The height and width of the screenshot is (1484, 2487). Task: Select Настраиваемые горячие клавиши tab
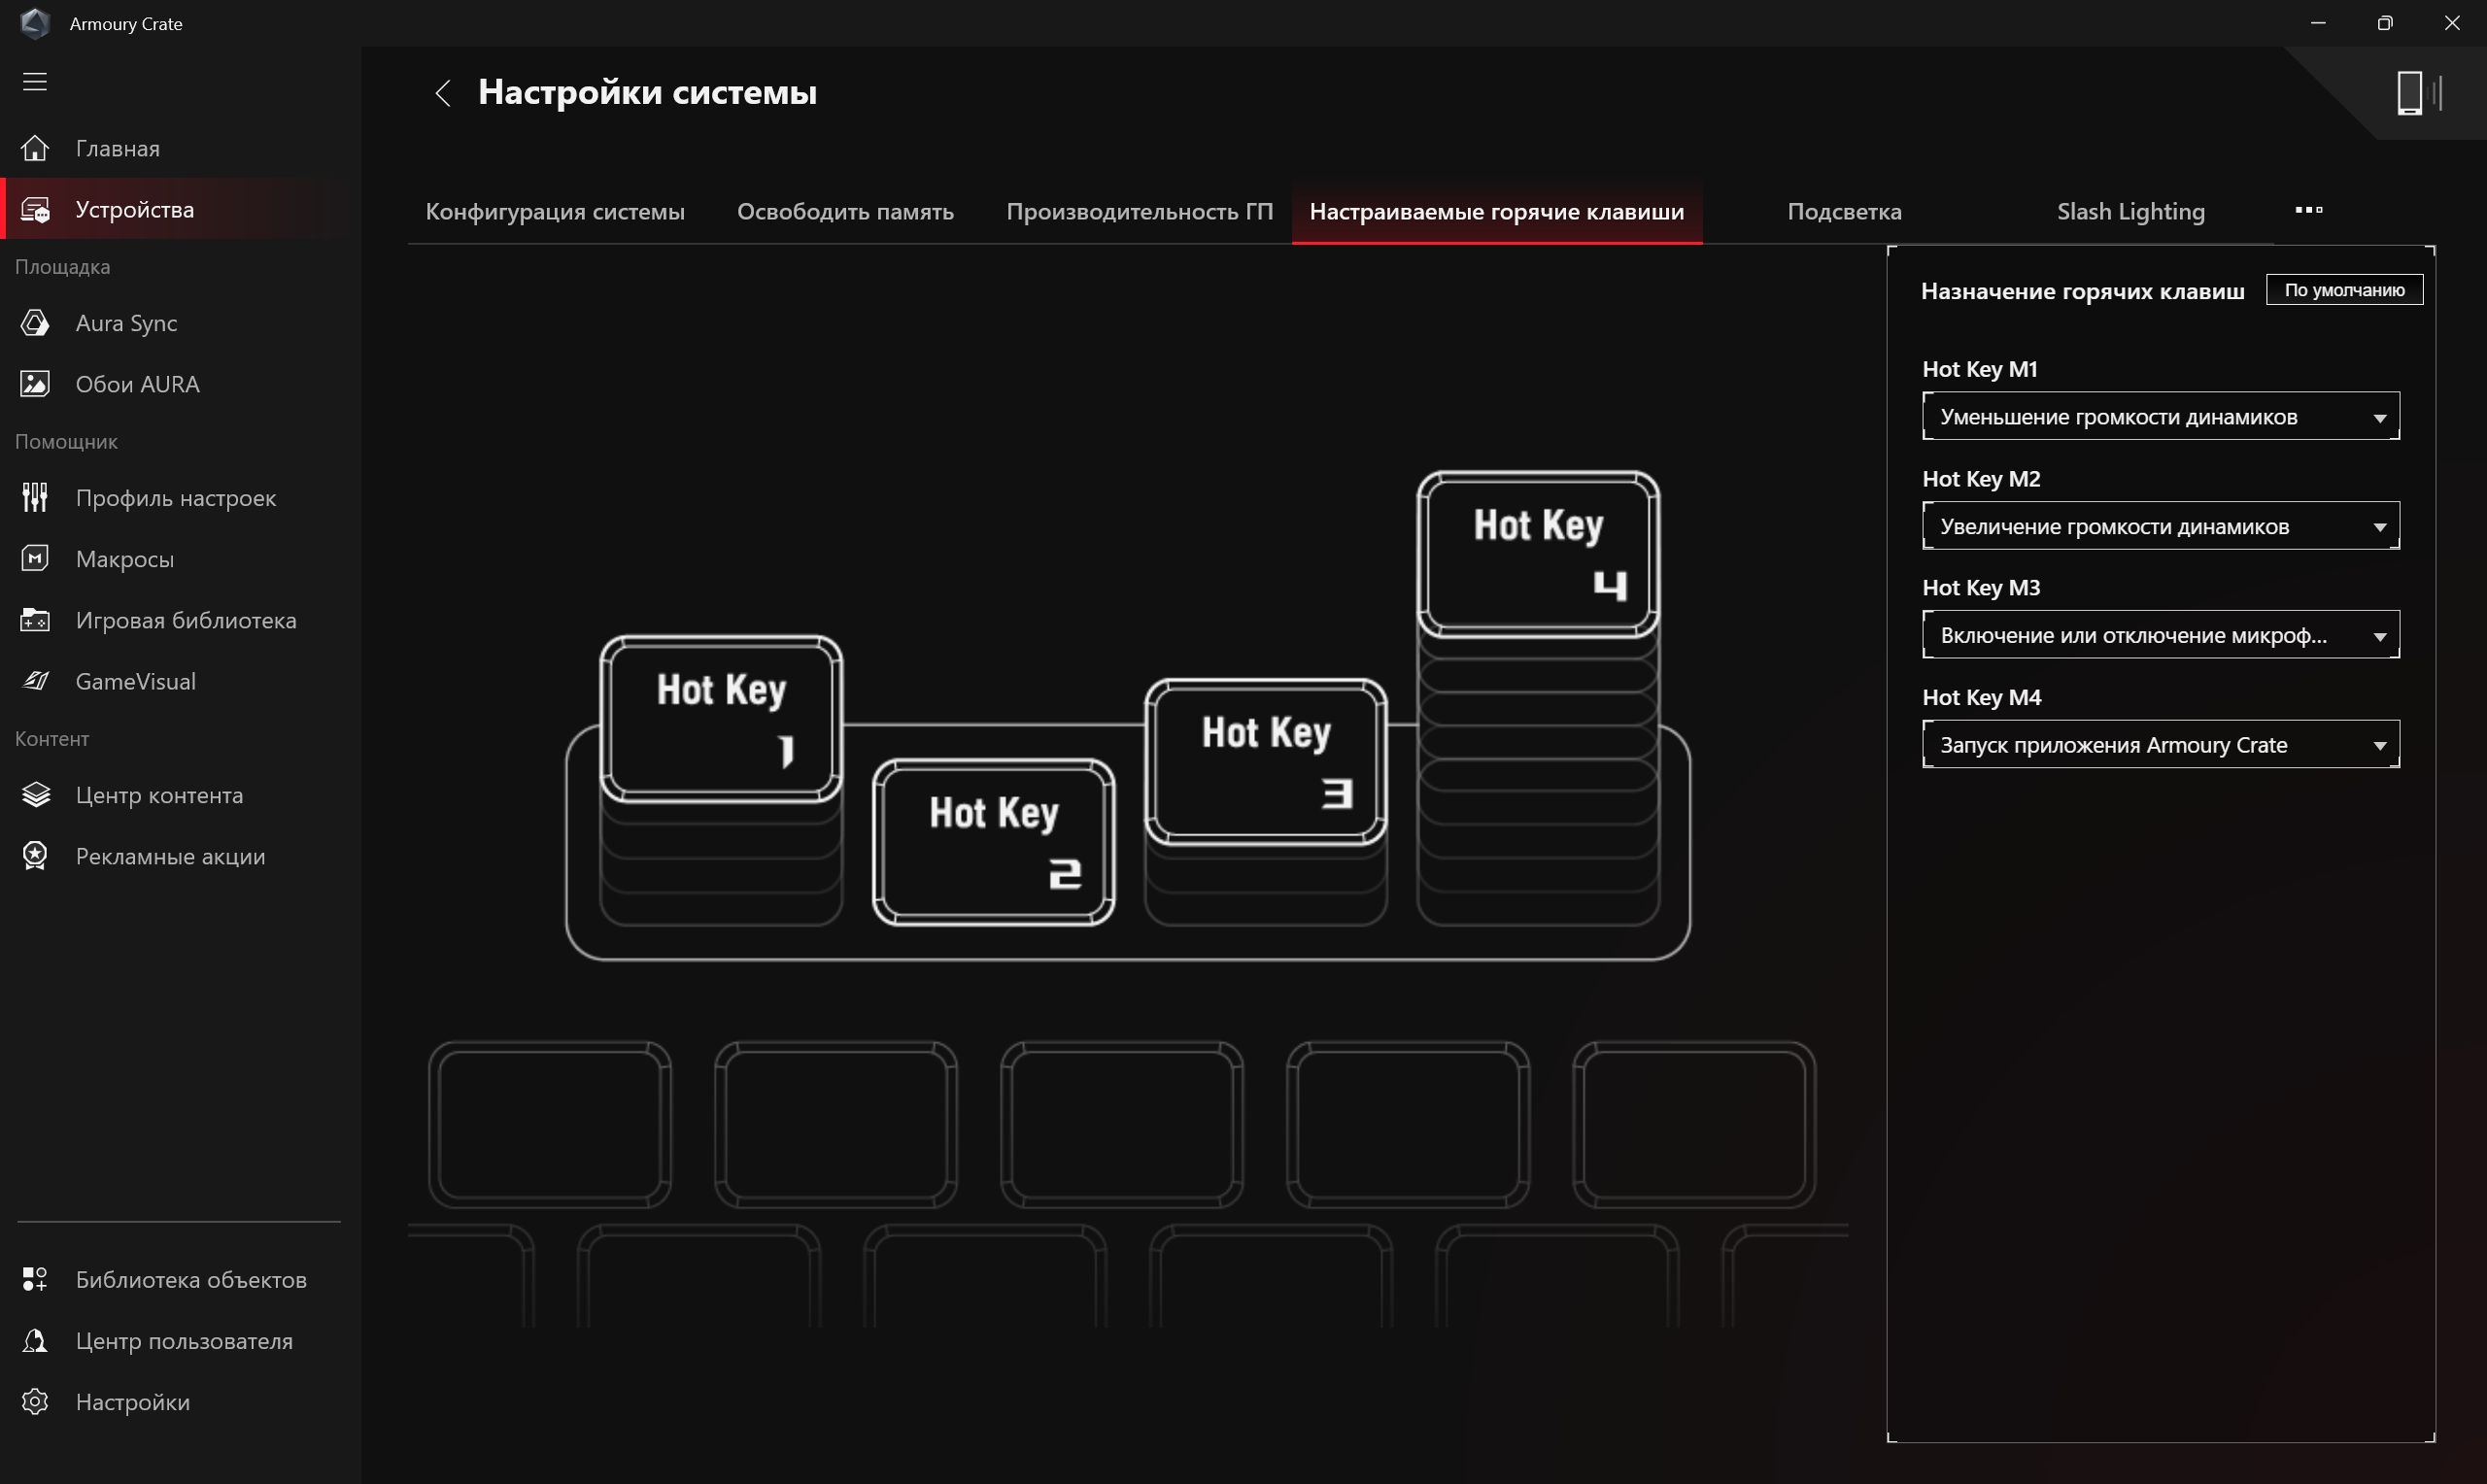pyautogui.click(x=1497, y=212)
